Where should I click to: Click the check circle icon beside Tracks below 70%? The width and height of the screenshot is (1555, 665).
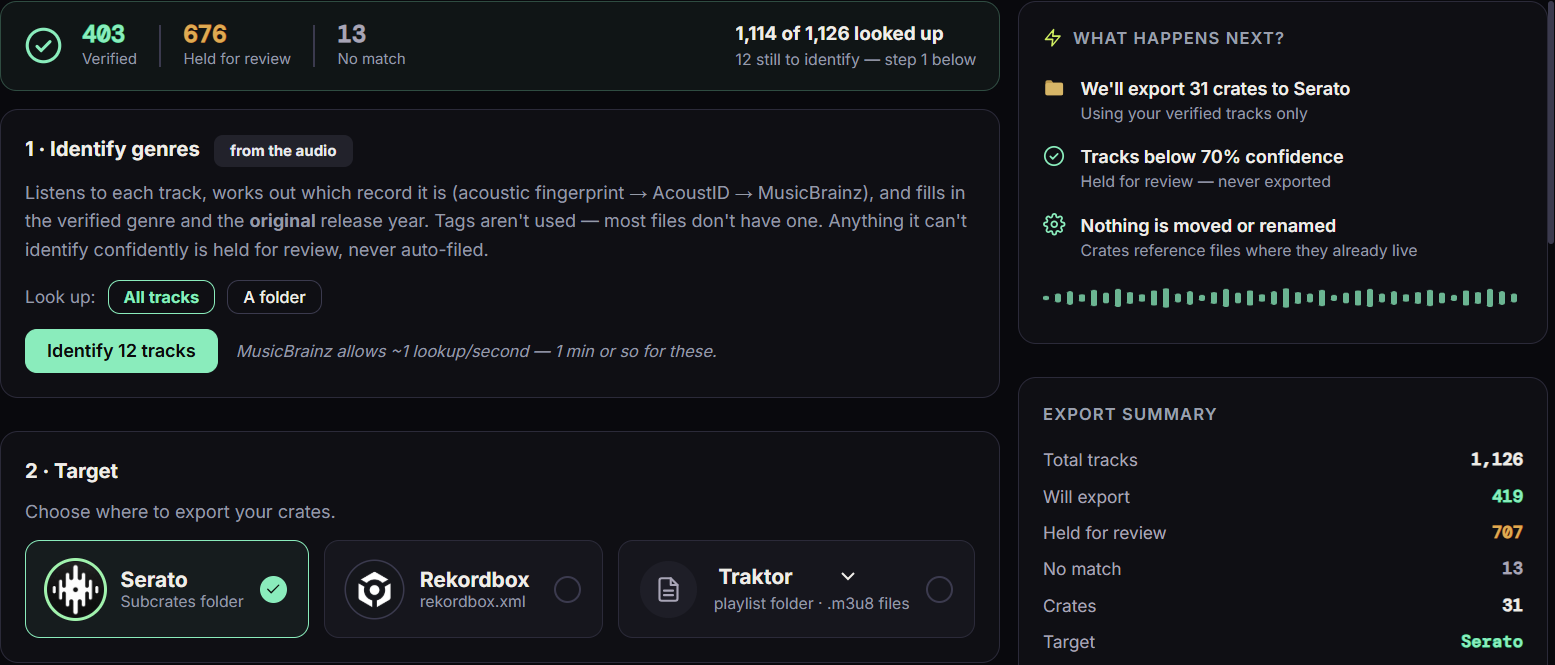click(x=1054, y=156)
